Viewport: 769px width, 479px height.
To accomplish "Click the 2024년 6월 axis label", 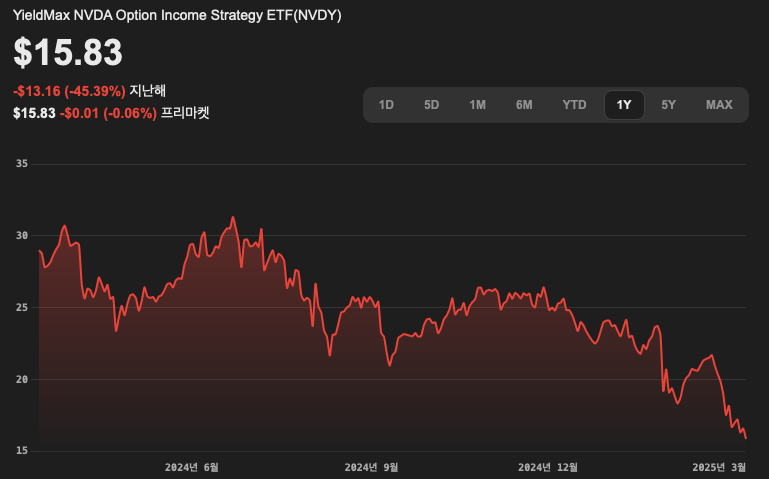I will click(x=192, y=467).
